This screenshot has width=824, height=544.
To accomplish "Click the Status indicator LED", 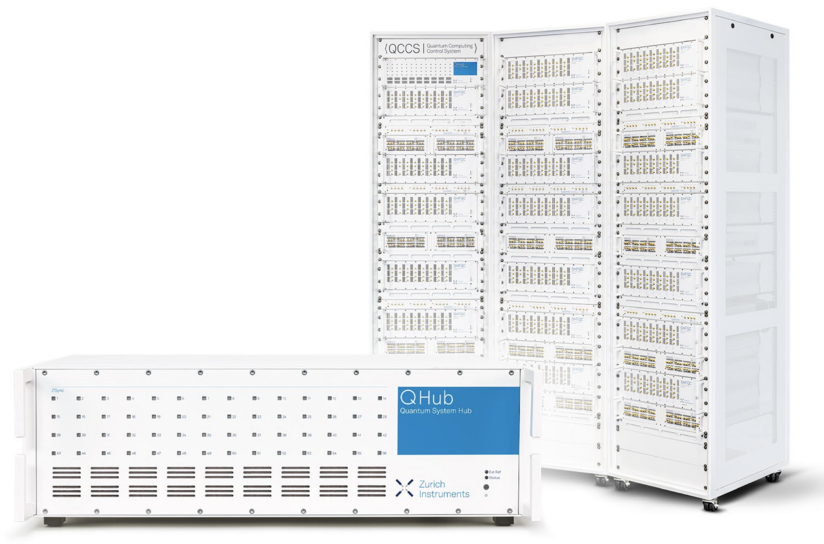I will pos(486,478).
